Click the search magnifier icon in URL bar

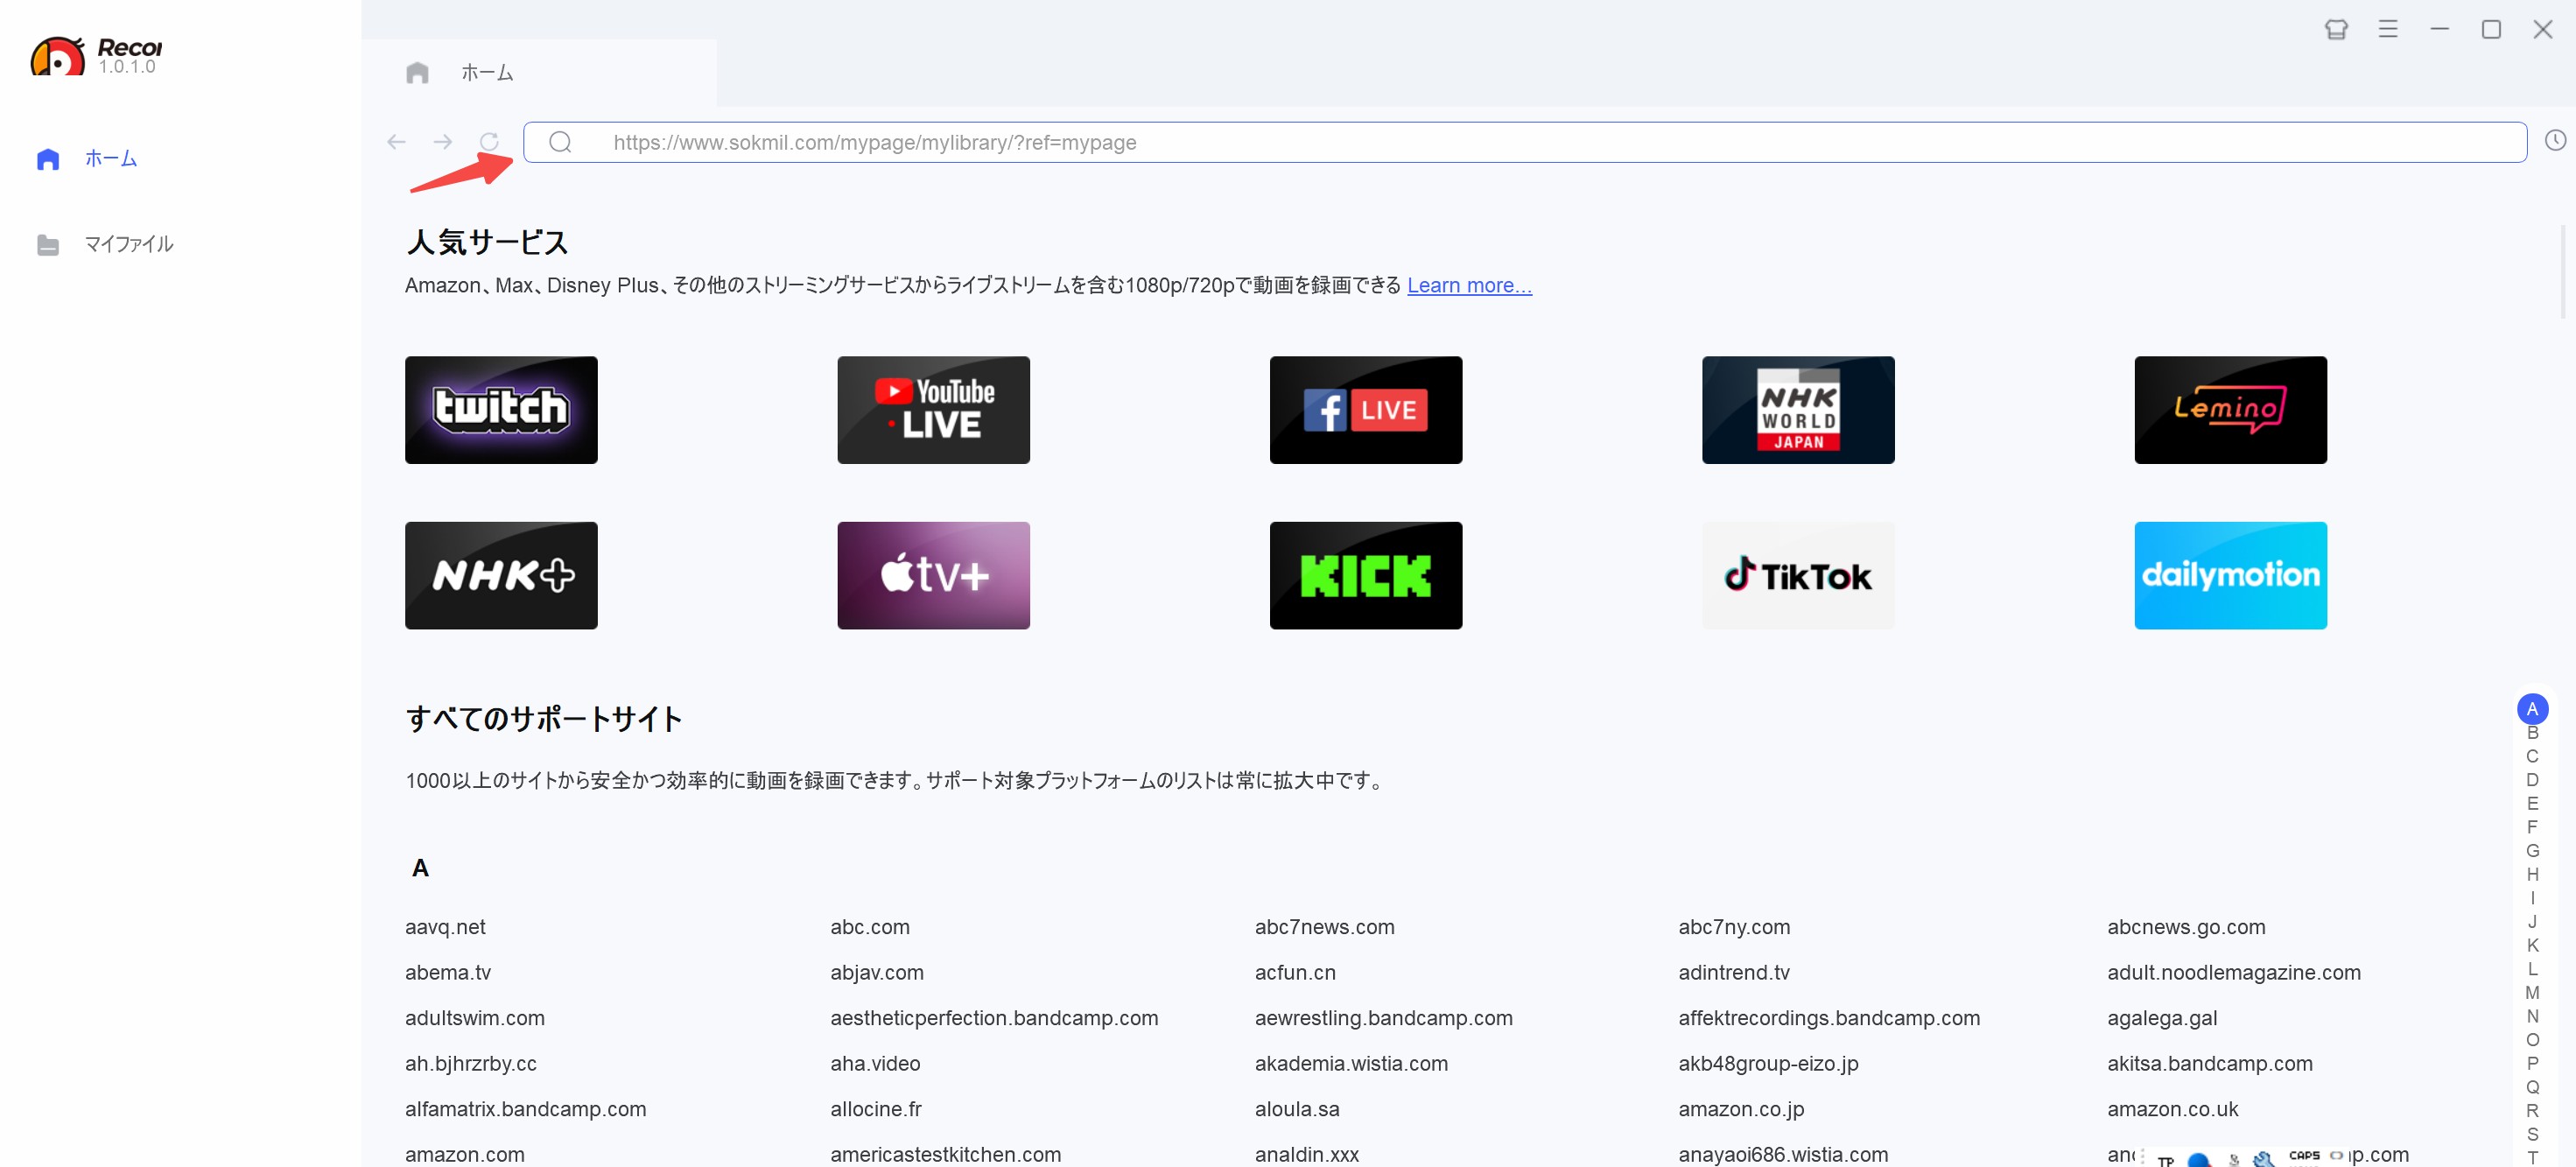coord(561,142)
